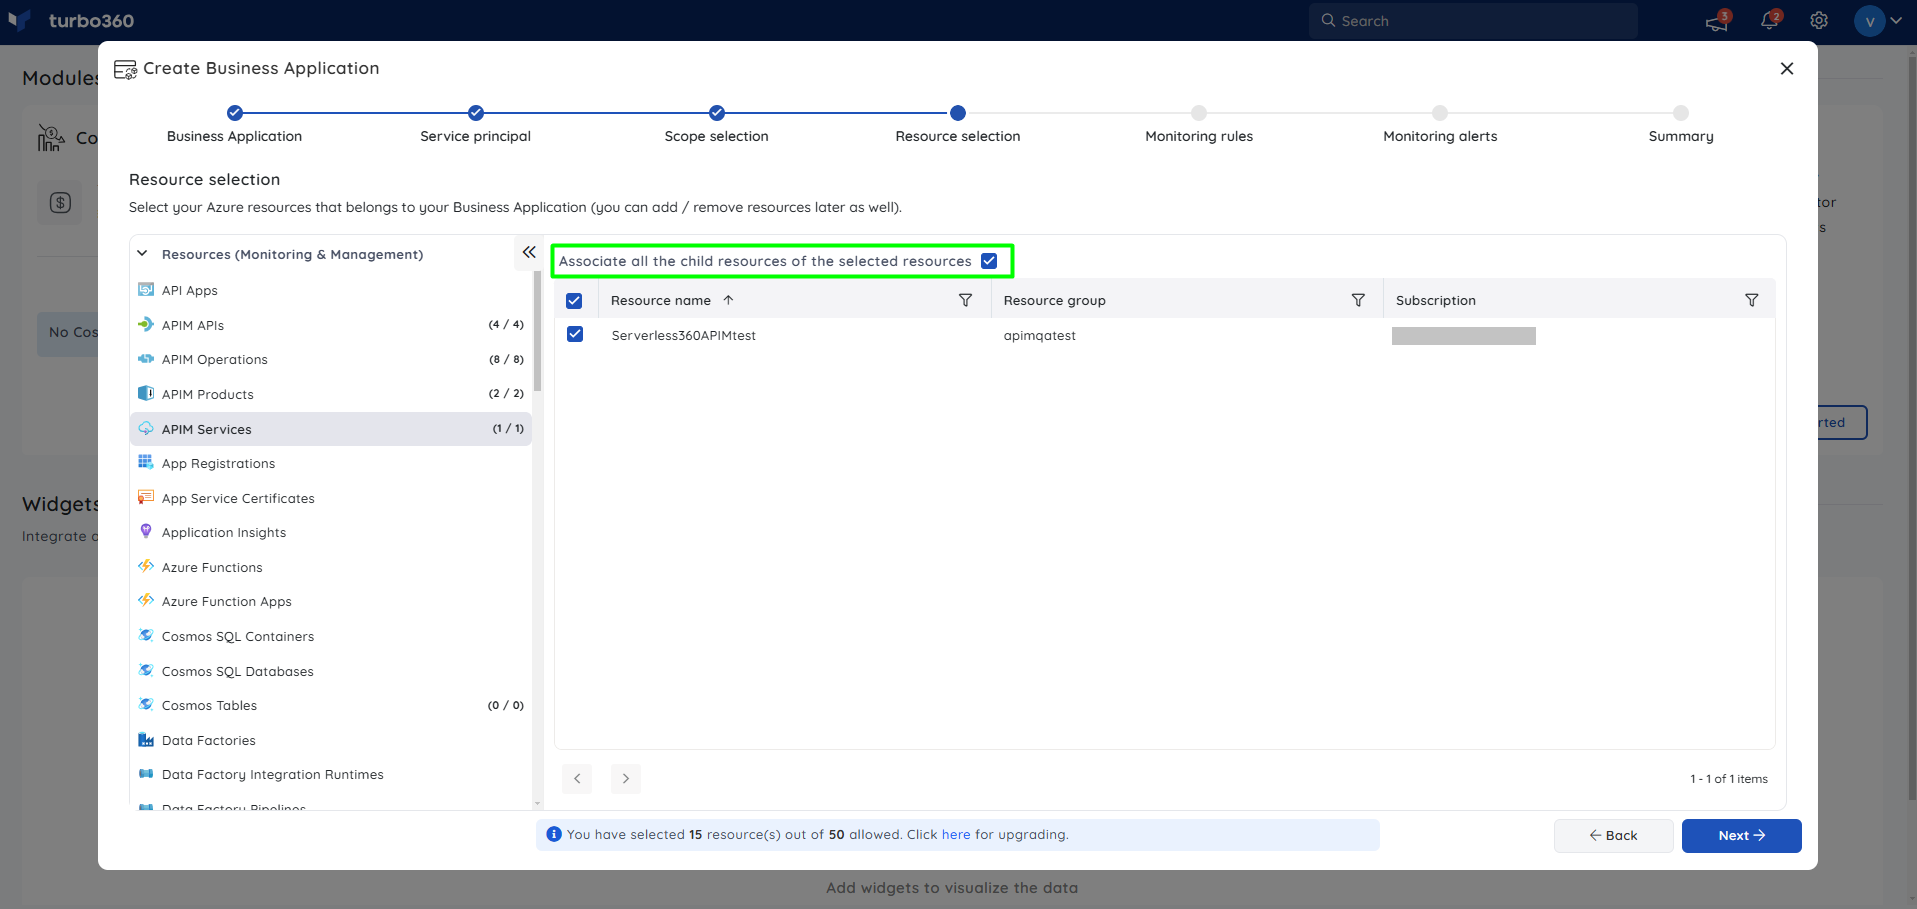This screenshot has height=909, width=1917.
Task: Click the Serverless360APIMtest resource name
Action: tap(684, 335)
